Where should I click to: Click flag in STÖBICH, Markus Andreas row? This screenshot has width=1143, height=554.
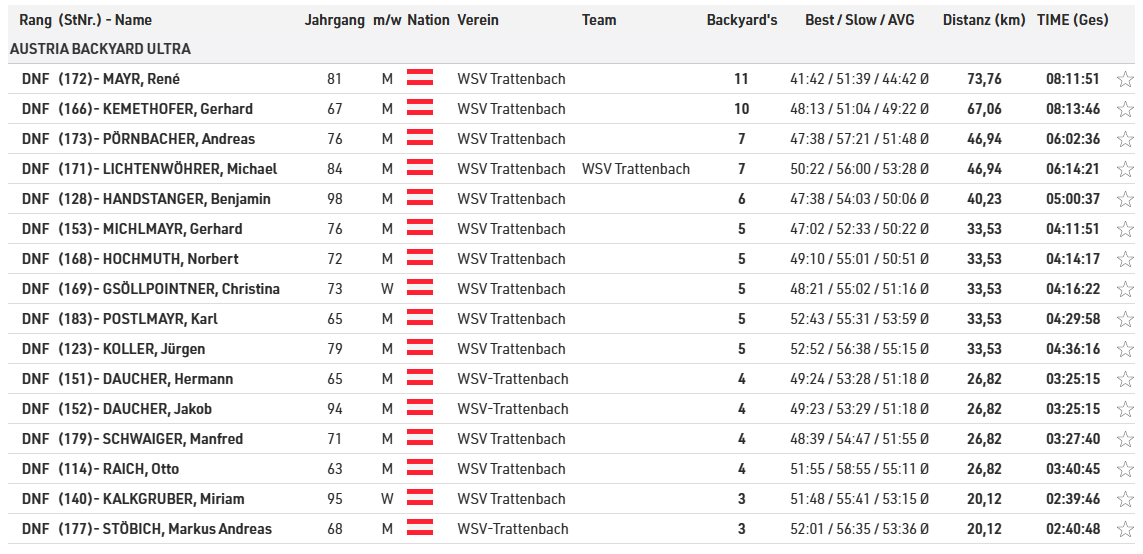[420, 527]
